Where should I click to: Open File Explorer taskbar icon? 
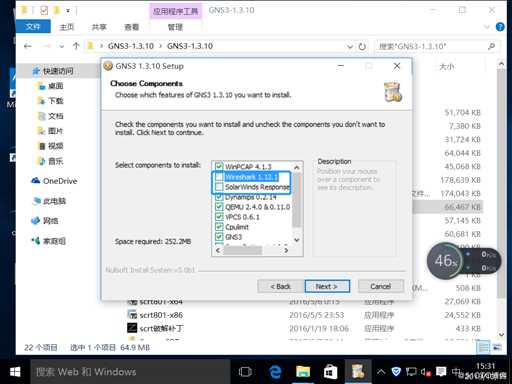coord(303,372)
